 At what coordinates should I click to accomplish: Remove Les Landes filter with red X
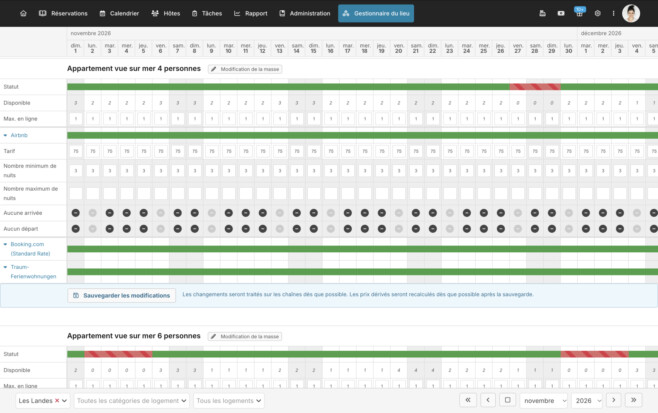click(x=57, y=400)
